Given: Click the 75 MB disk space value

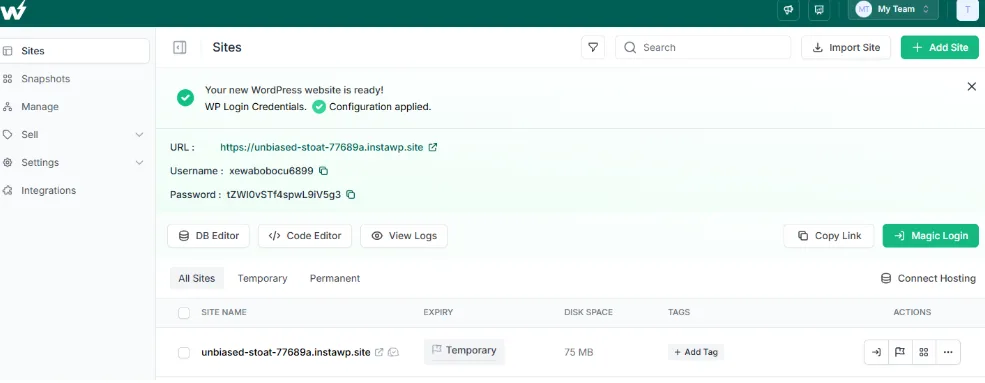Looking at the screenshot, I should 579,353.
